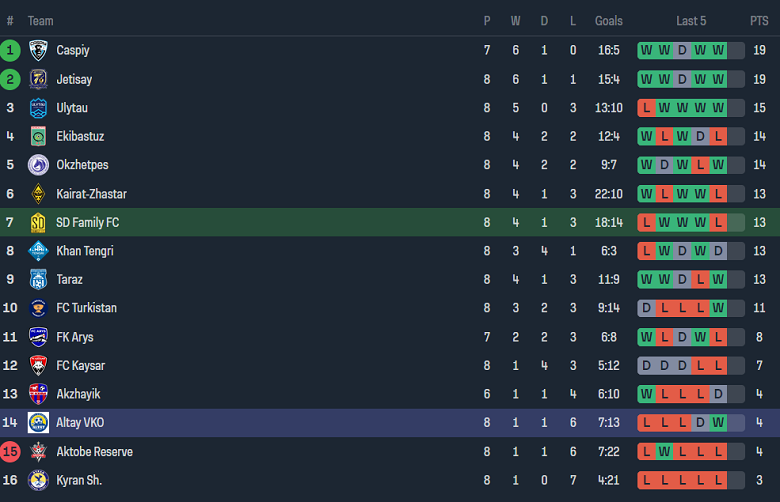Image resolution: width=780 pixels, height=502 pixels.
Task: Click the red position 15 relegation marker
Action: coord(10,452)
